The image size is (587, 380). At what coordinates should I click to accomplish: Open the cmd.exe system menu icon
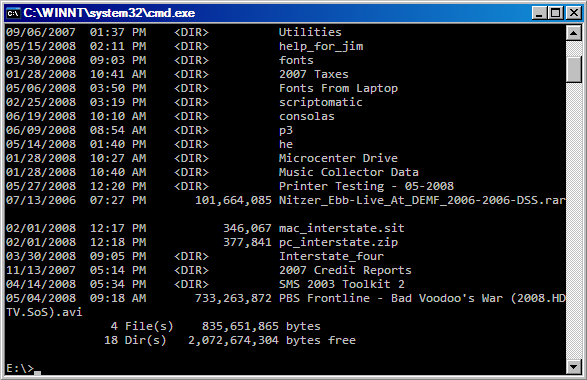click(13, 13)
